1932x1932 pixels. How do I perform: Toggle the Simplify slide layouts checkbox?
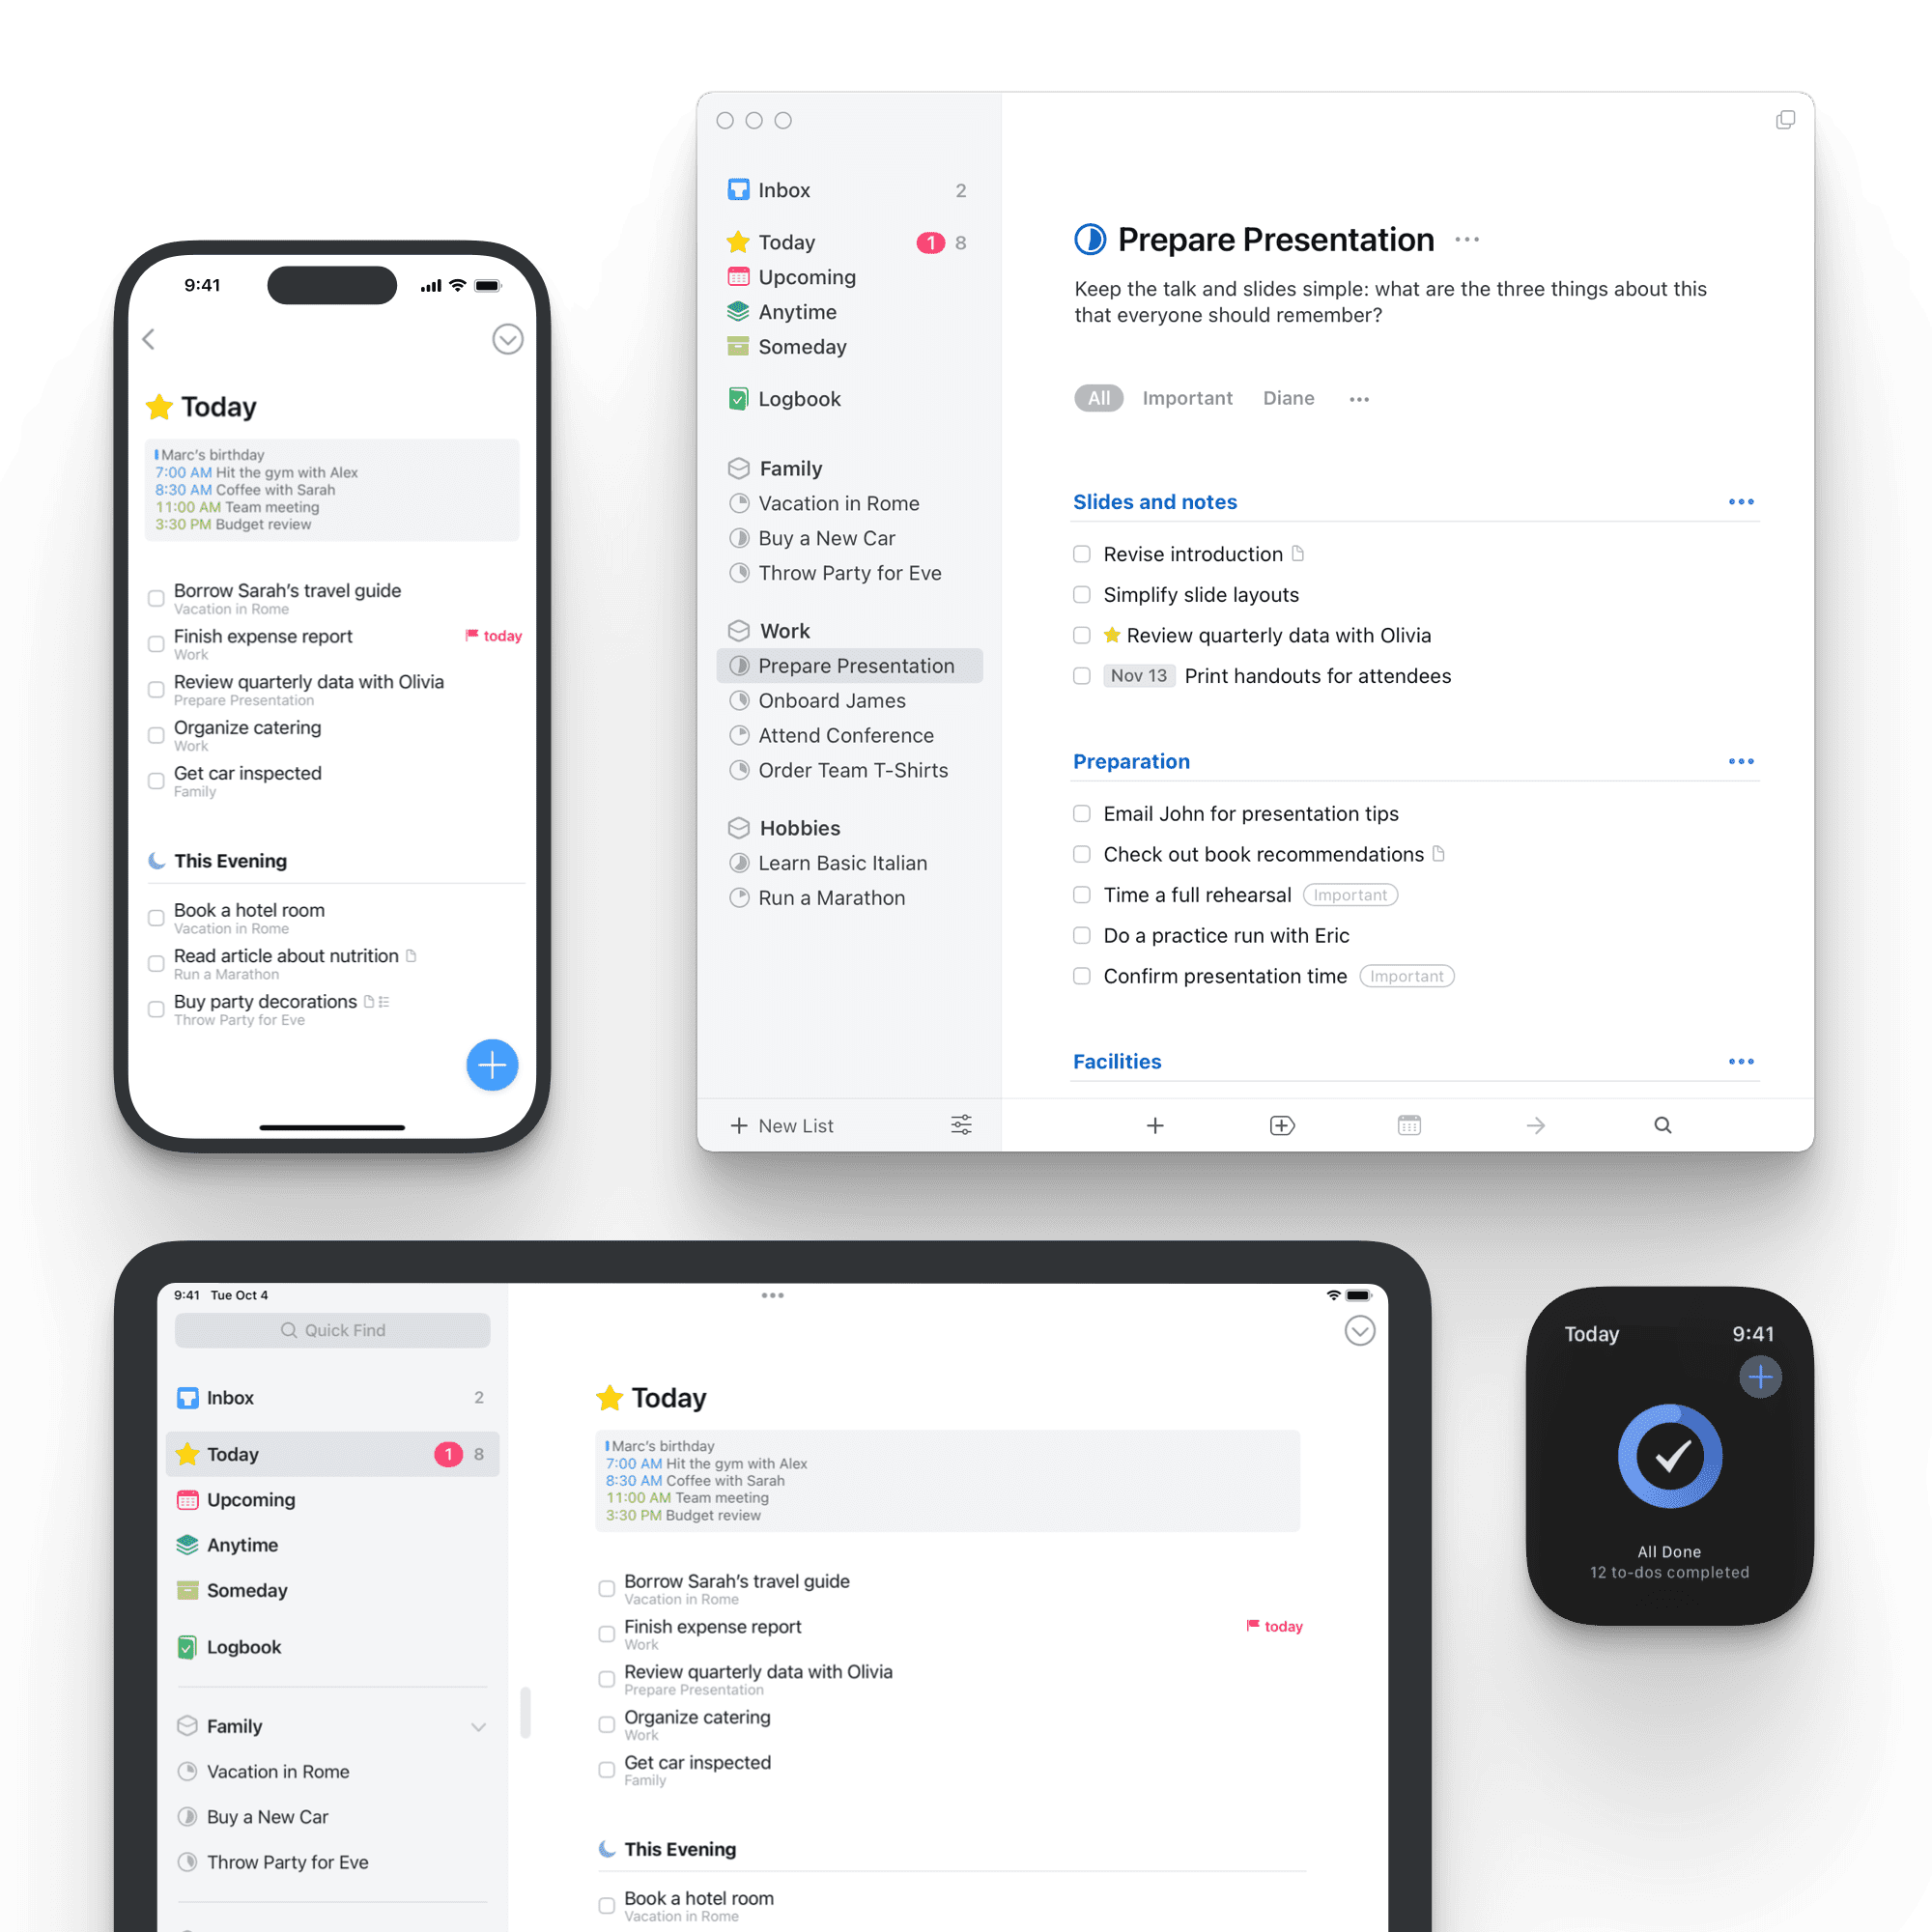pyautogui.click(x=1081, y=593)
